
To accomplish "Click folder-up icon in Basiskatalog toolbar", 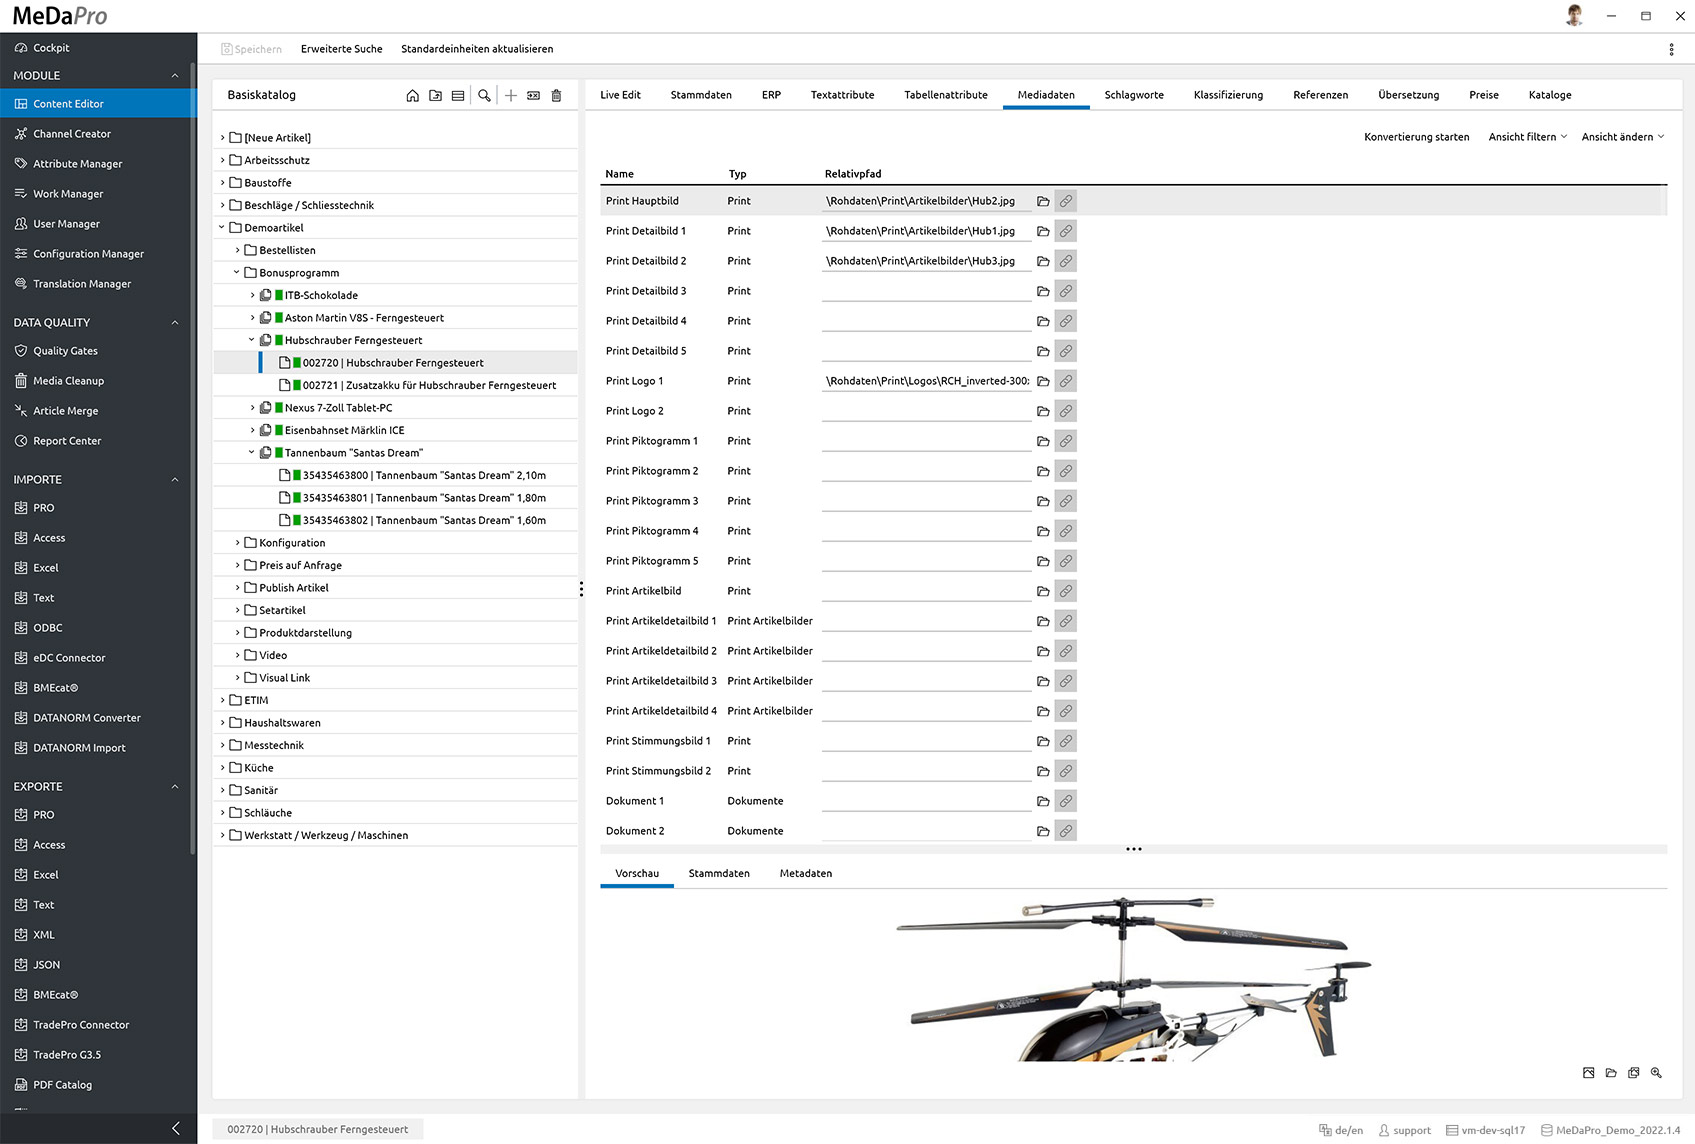I will pos(435,95).
